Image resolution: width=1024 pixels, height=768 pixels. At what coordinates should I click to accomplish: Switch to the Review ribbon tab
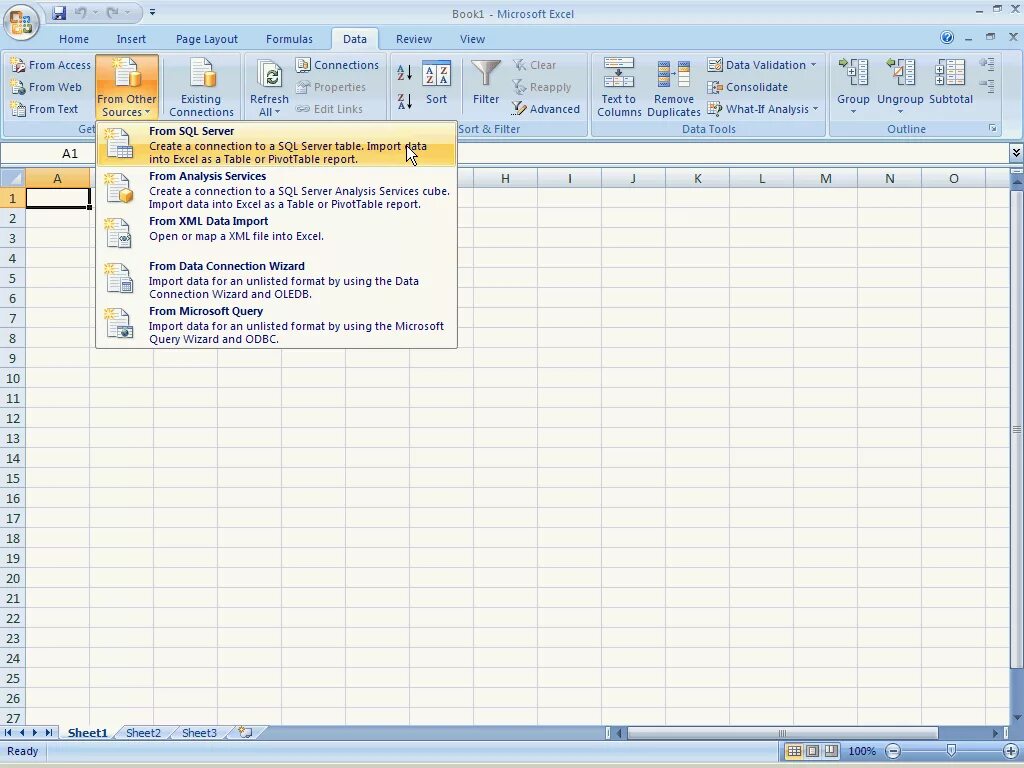pyautogui.click(x=414, y=39)
